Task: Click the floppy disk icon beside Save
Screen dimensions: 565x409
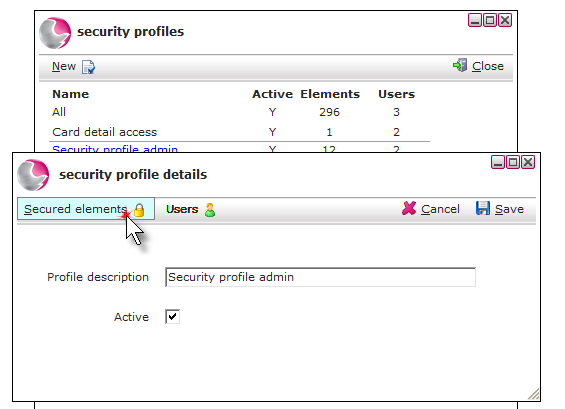Action: 483,208
